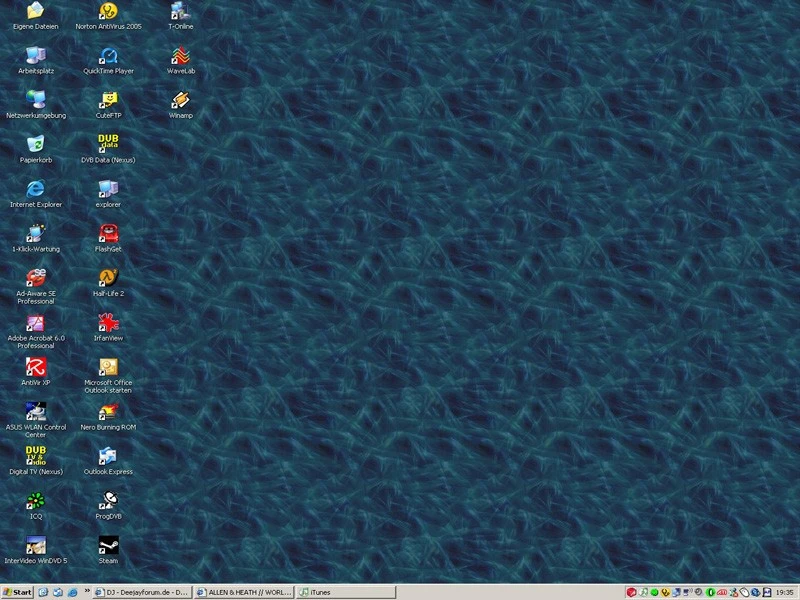Open Adobe Acrobat 6.0 Professional

tap(33, 326)
